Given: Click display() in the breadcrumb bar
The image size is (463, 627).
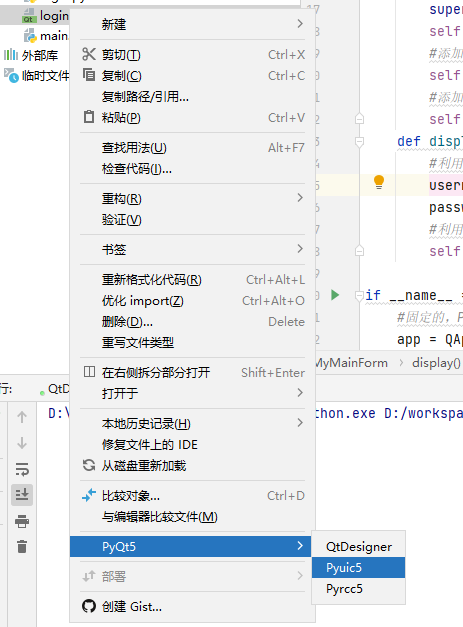Looking at the screenshot, I should 436,363.
